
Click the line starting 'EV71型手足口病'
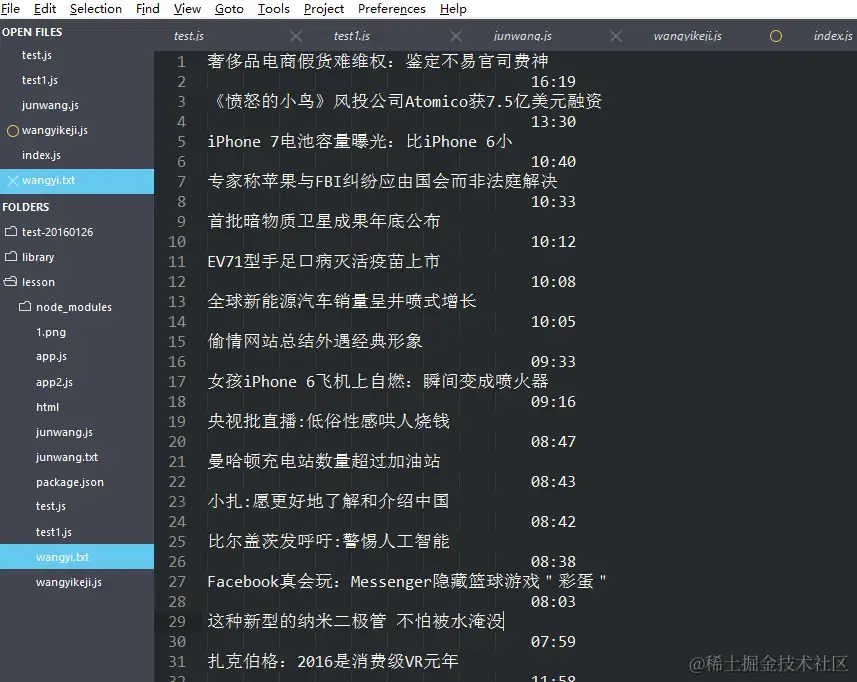[x=324, y=262]
